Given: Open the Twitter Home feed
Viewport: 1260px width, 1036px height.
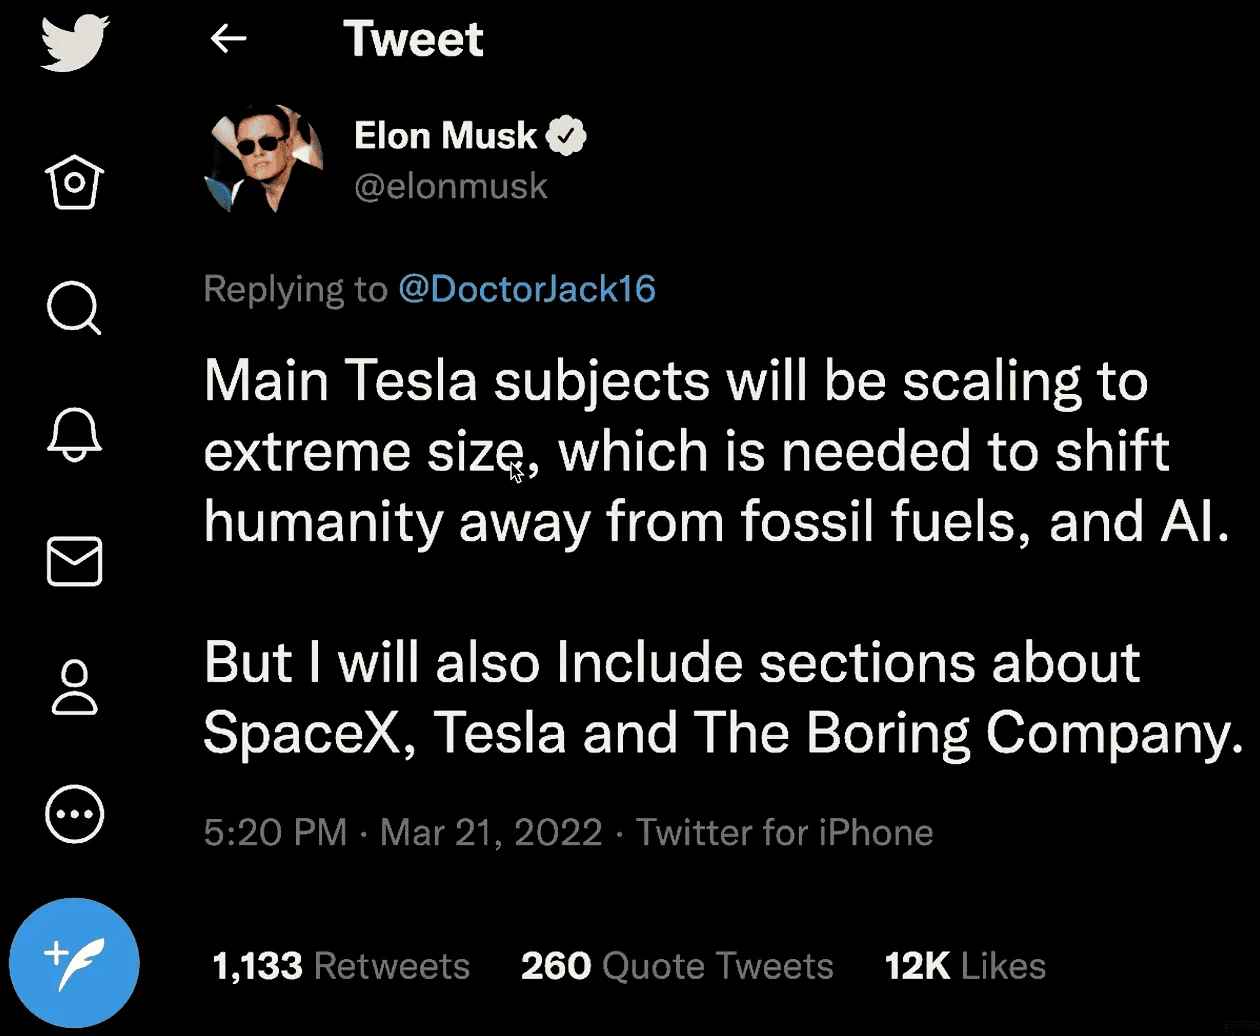Looking at the screenshot, I should 73,182.
